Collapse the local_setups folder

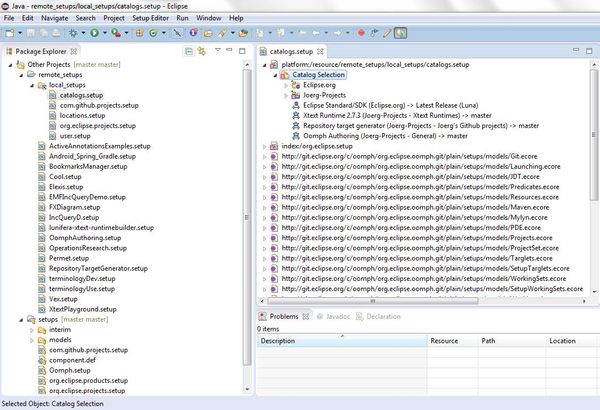tap(32, 85)
